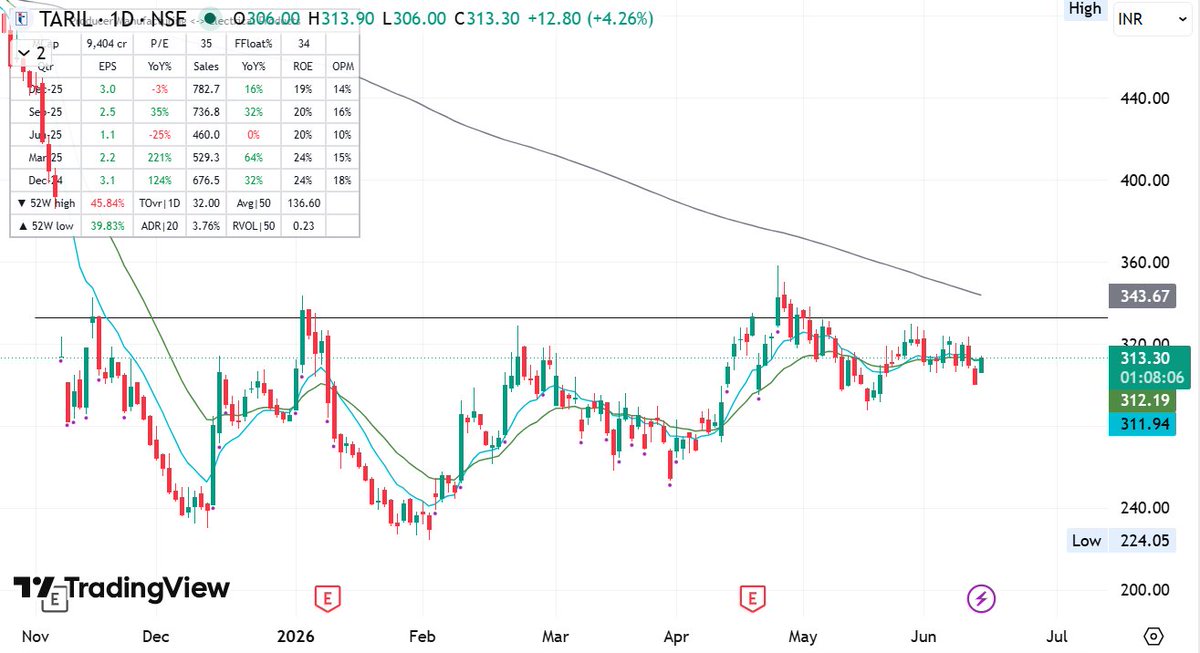Image resolution: width=1200 pixels, height=653 pixels.
Task: Open chart settings hexagon icon at bottom right
Action: point(1154,636)
